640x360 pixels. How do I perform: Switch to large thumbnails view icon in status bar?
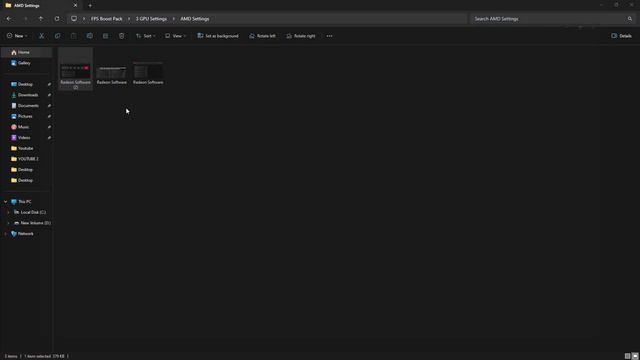coord(635,356)
